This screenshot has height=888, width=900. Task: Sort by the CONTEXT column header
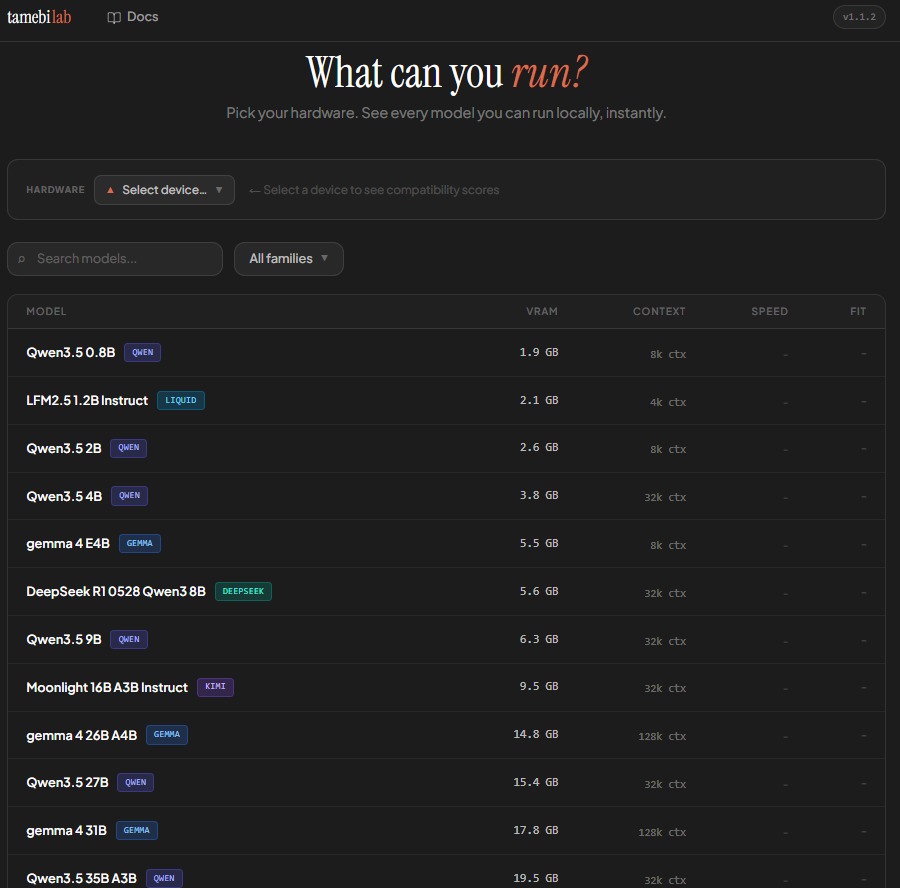point(659,311)
